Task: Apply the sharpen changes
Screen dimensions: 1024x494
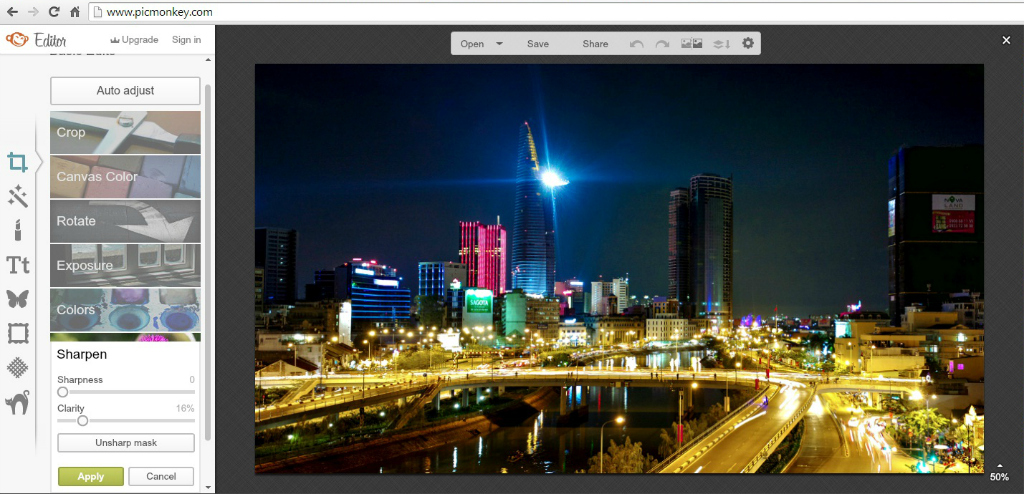Action: pyautogui.click(x=91, y=476)
